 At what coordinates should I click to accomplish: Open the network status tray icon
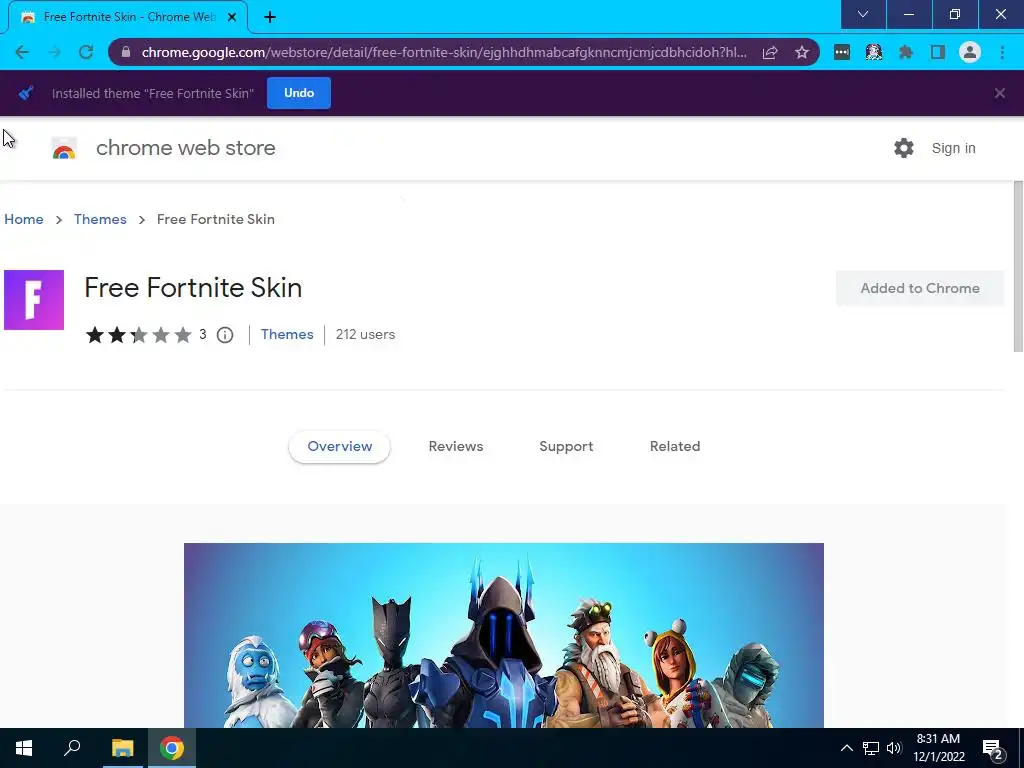coord(871,748)
